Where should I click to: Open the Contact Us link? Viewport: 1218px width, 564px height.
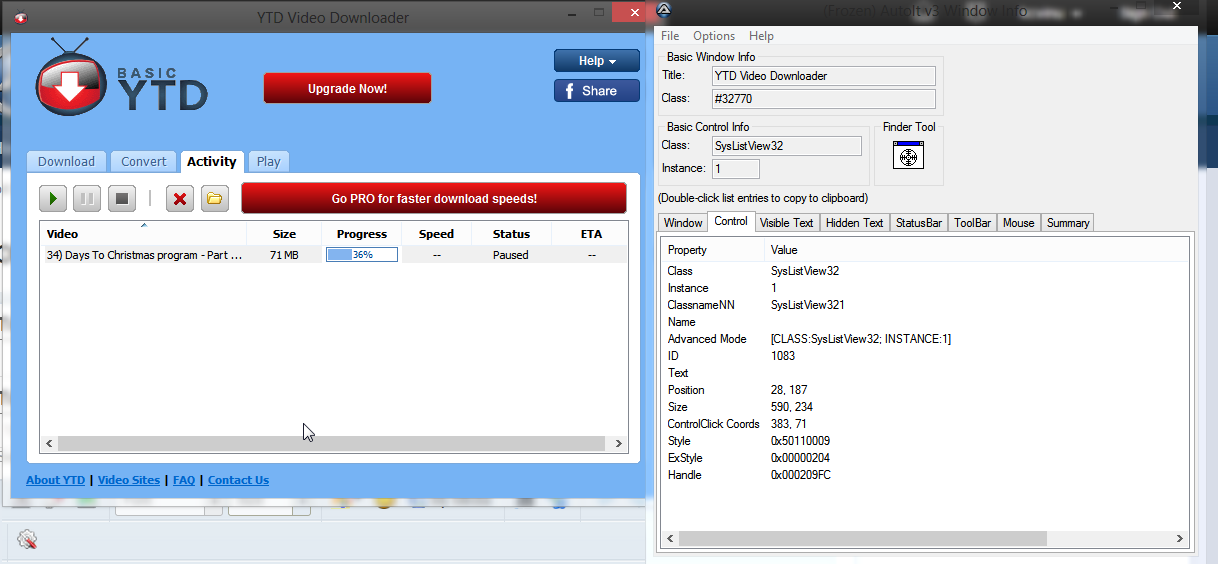click(x=238, y=480)
